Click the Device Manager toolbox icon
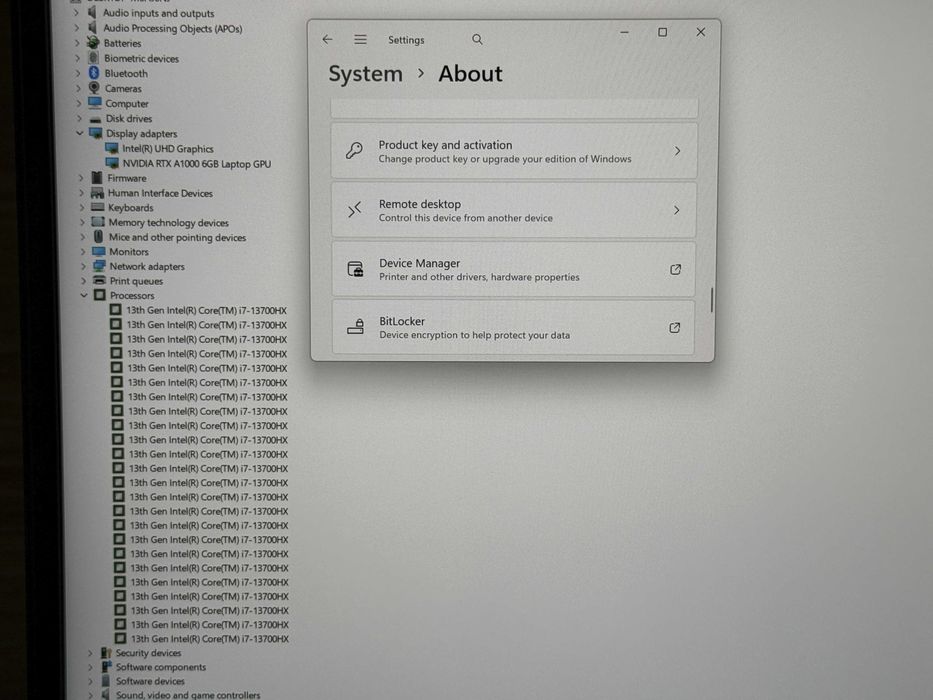The image size is (933, 700). click(355, 269)
